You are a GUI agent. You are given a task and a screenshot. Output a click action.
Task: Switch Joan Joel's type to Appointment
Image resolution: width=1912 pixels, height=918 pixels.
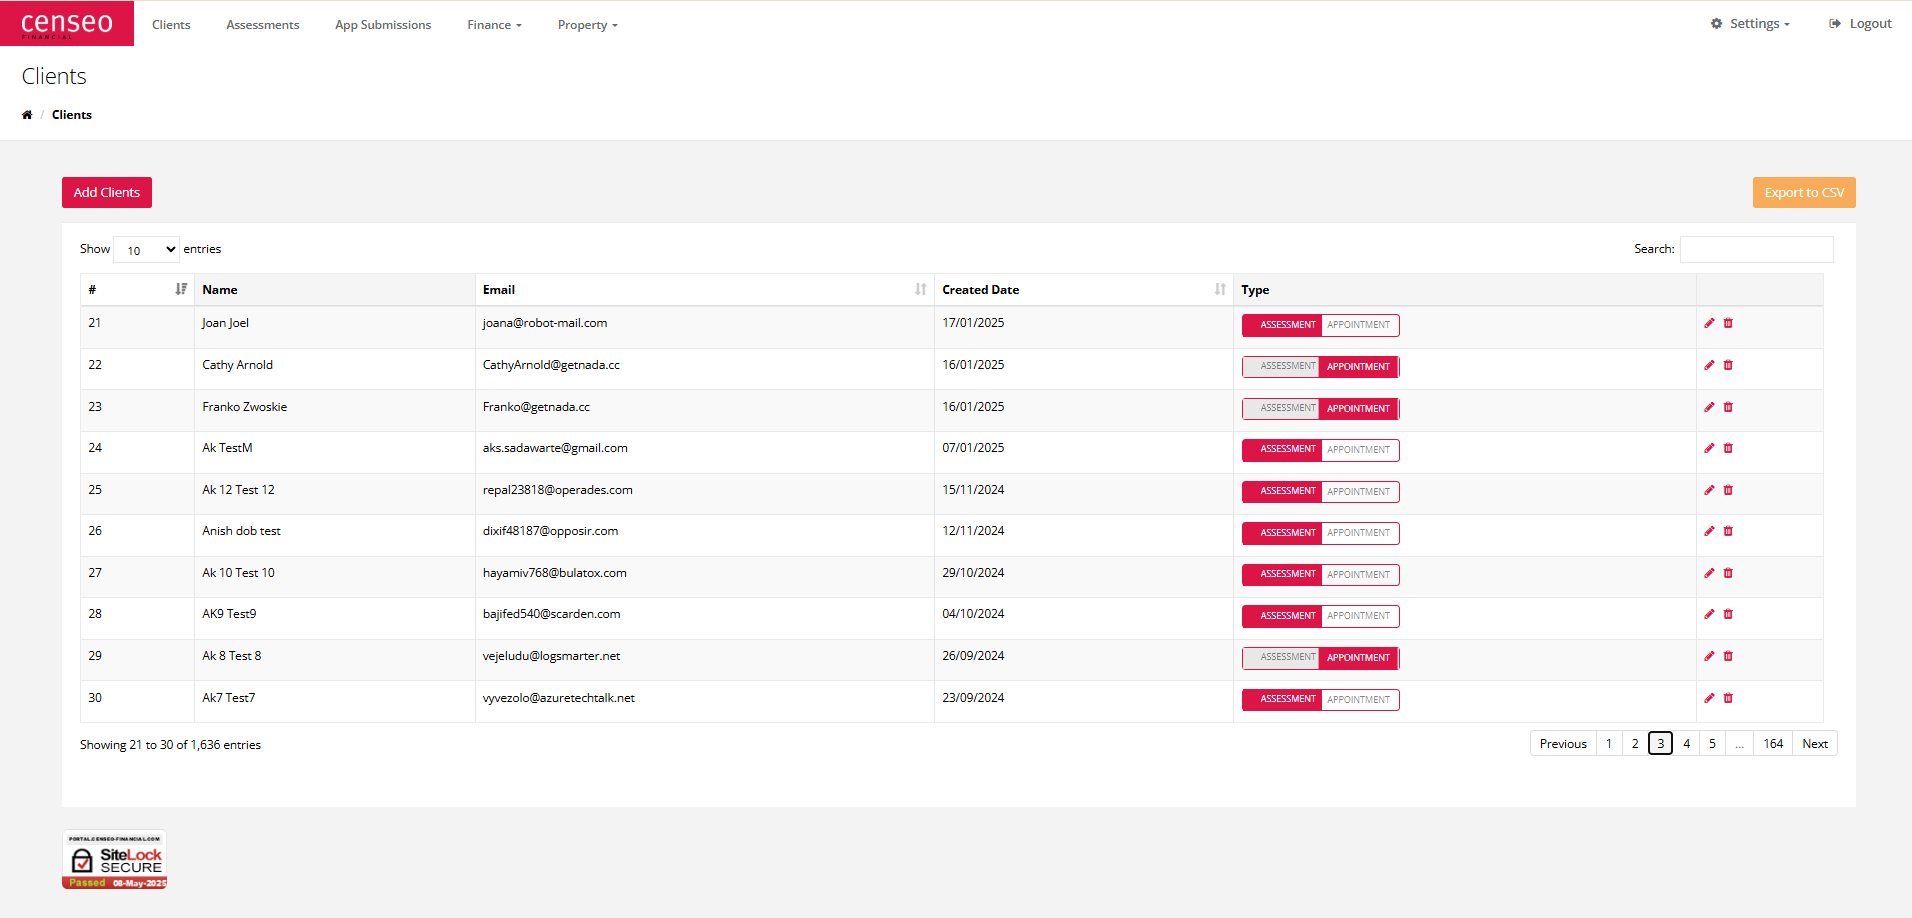1359,325
